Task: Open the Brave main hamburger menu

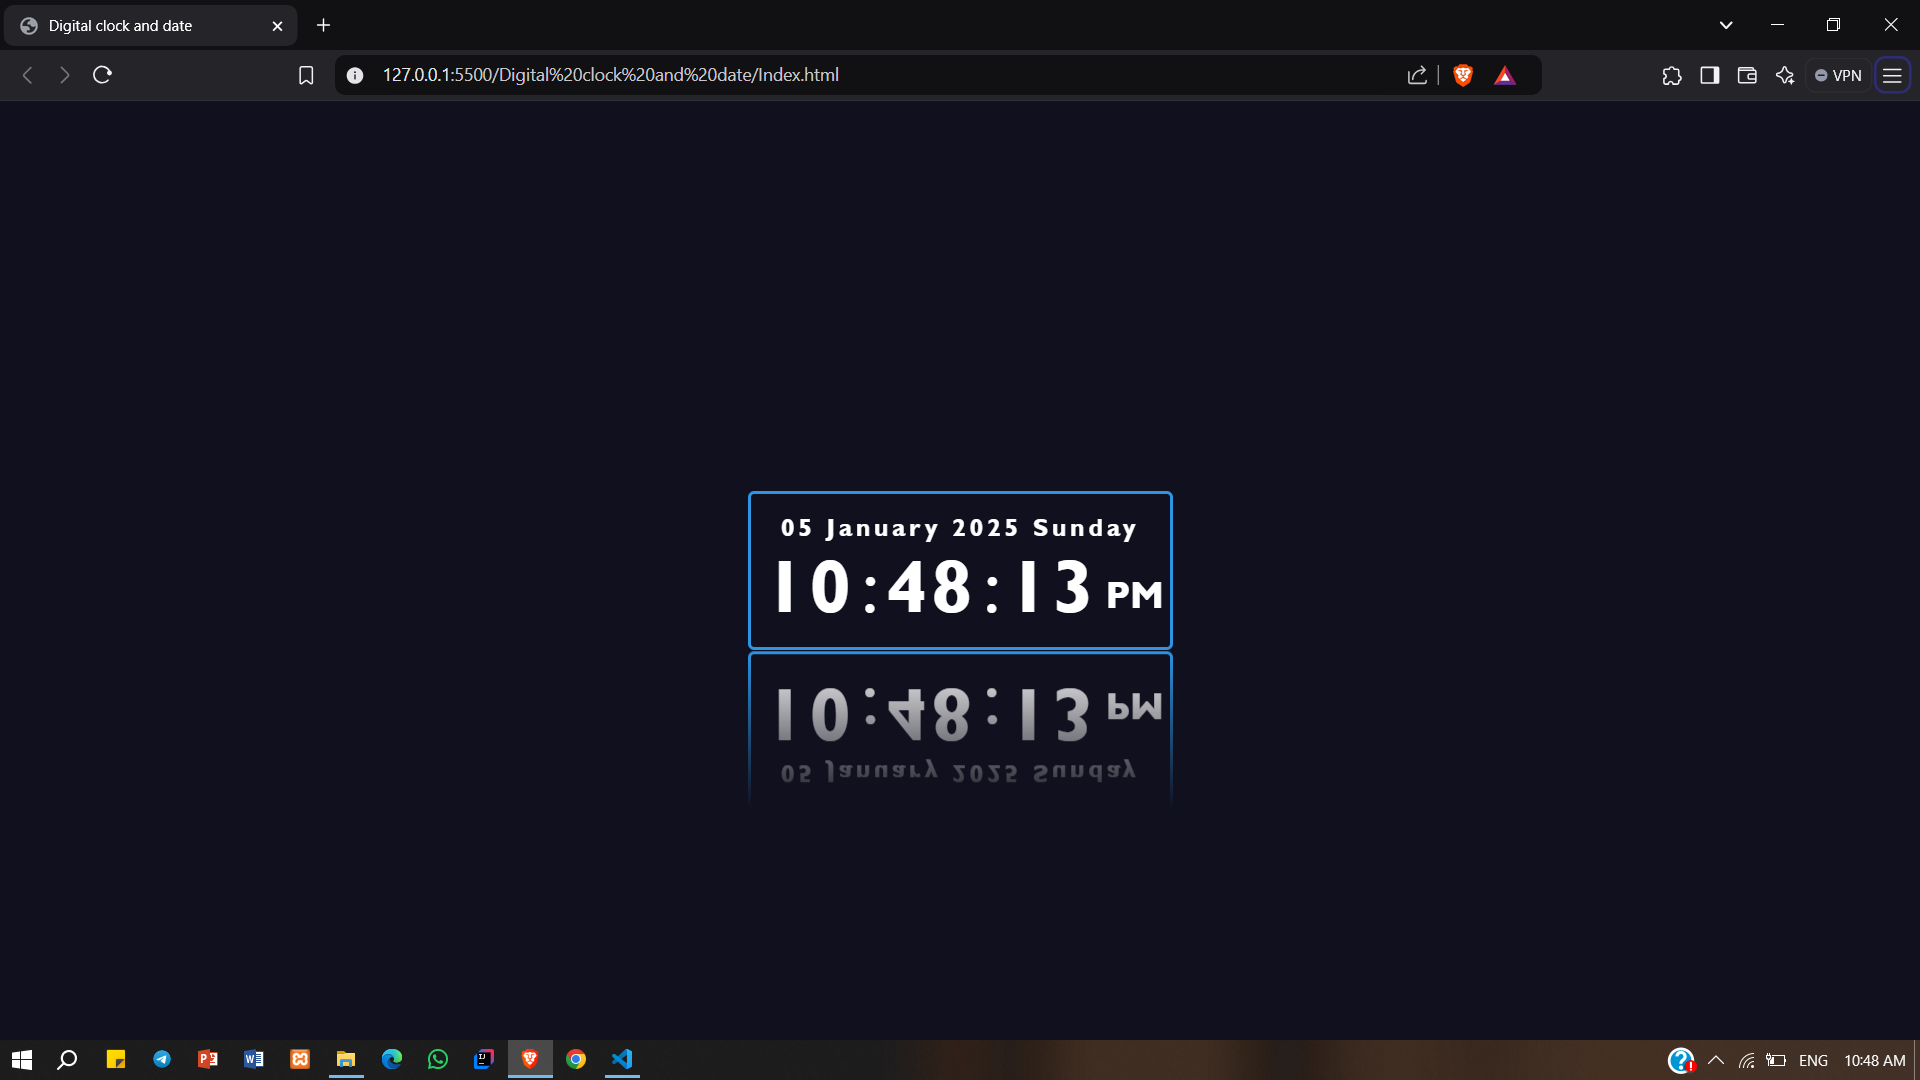Action: pos(1892,75)
